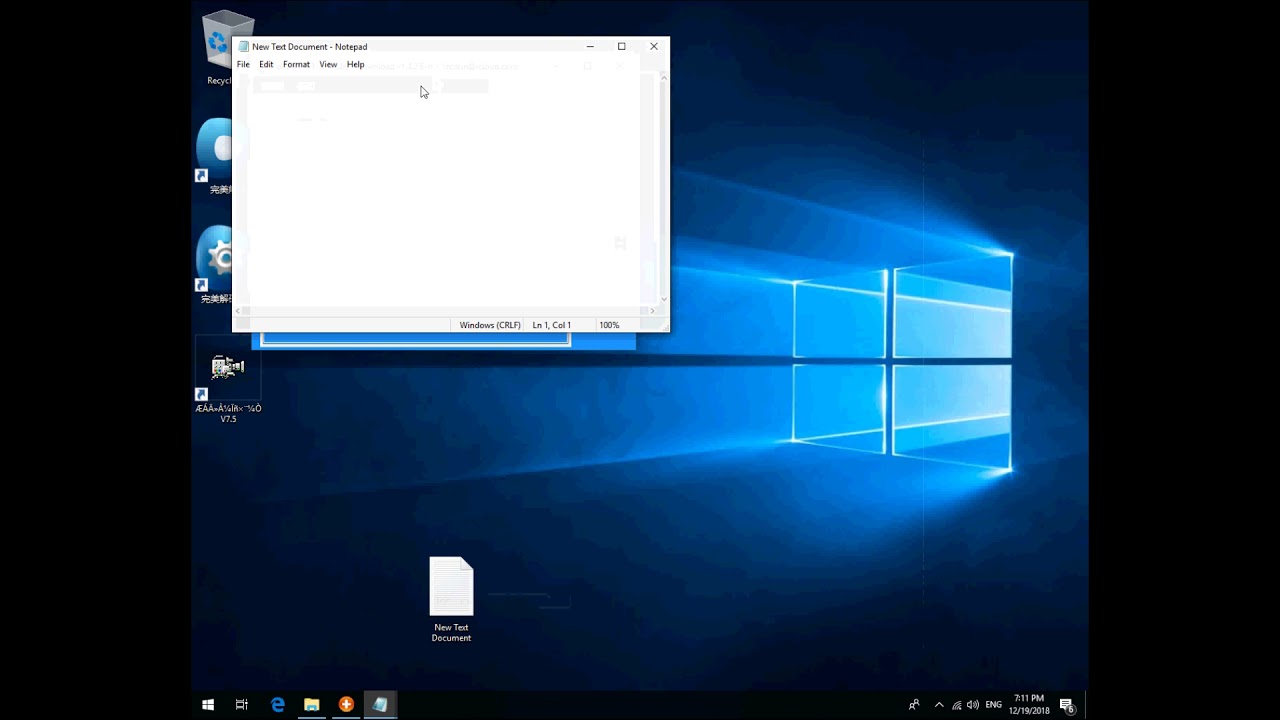The width and height of the screenshot is (1280, 720).
Task: Click the Ln 1, Col 1 status indicator
Action: [552, 325]
